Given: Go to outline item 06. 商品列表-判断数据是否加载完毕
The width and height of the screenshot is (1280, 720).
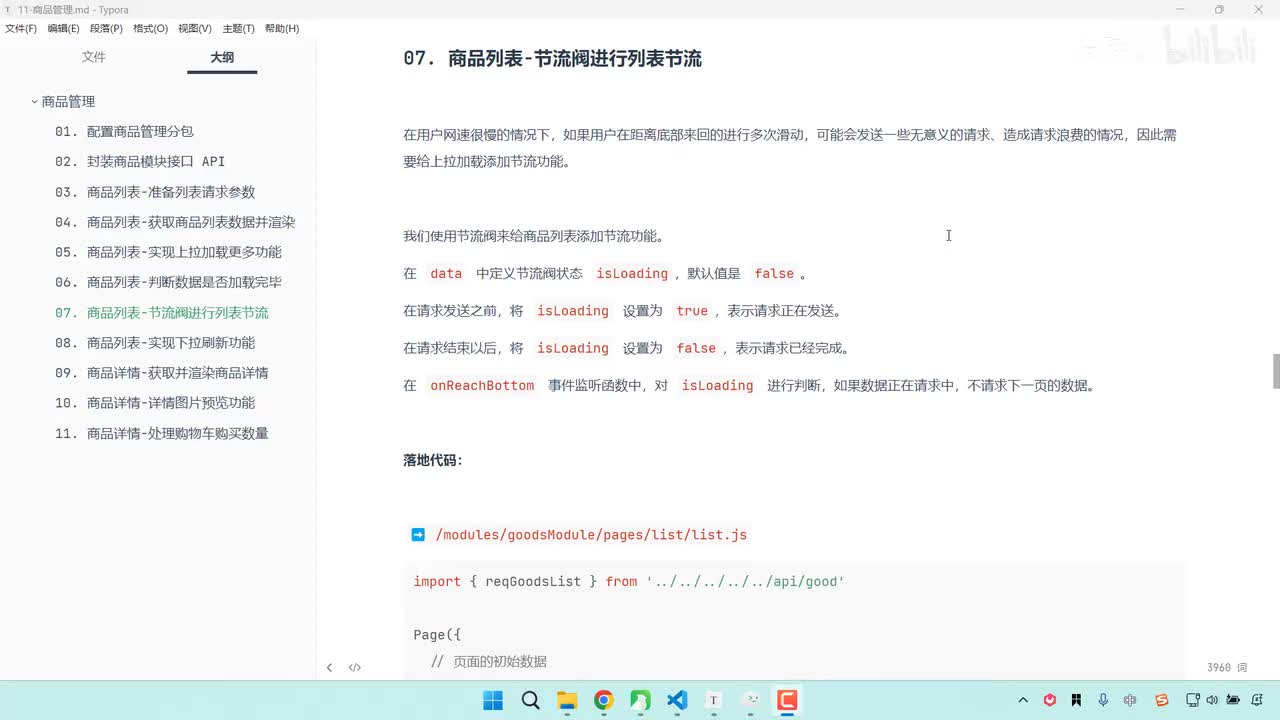Looking at the screenshot, I should (x=168, y=282).
